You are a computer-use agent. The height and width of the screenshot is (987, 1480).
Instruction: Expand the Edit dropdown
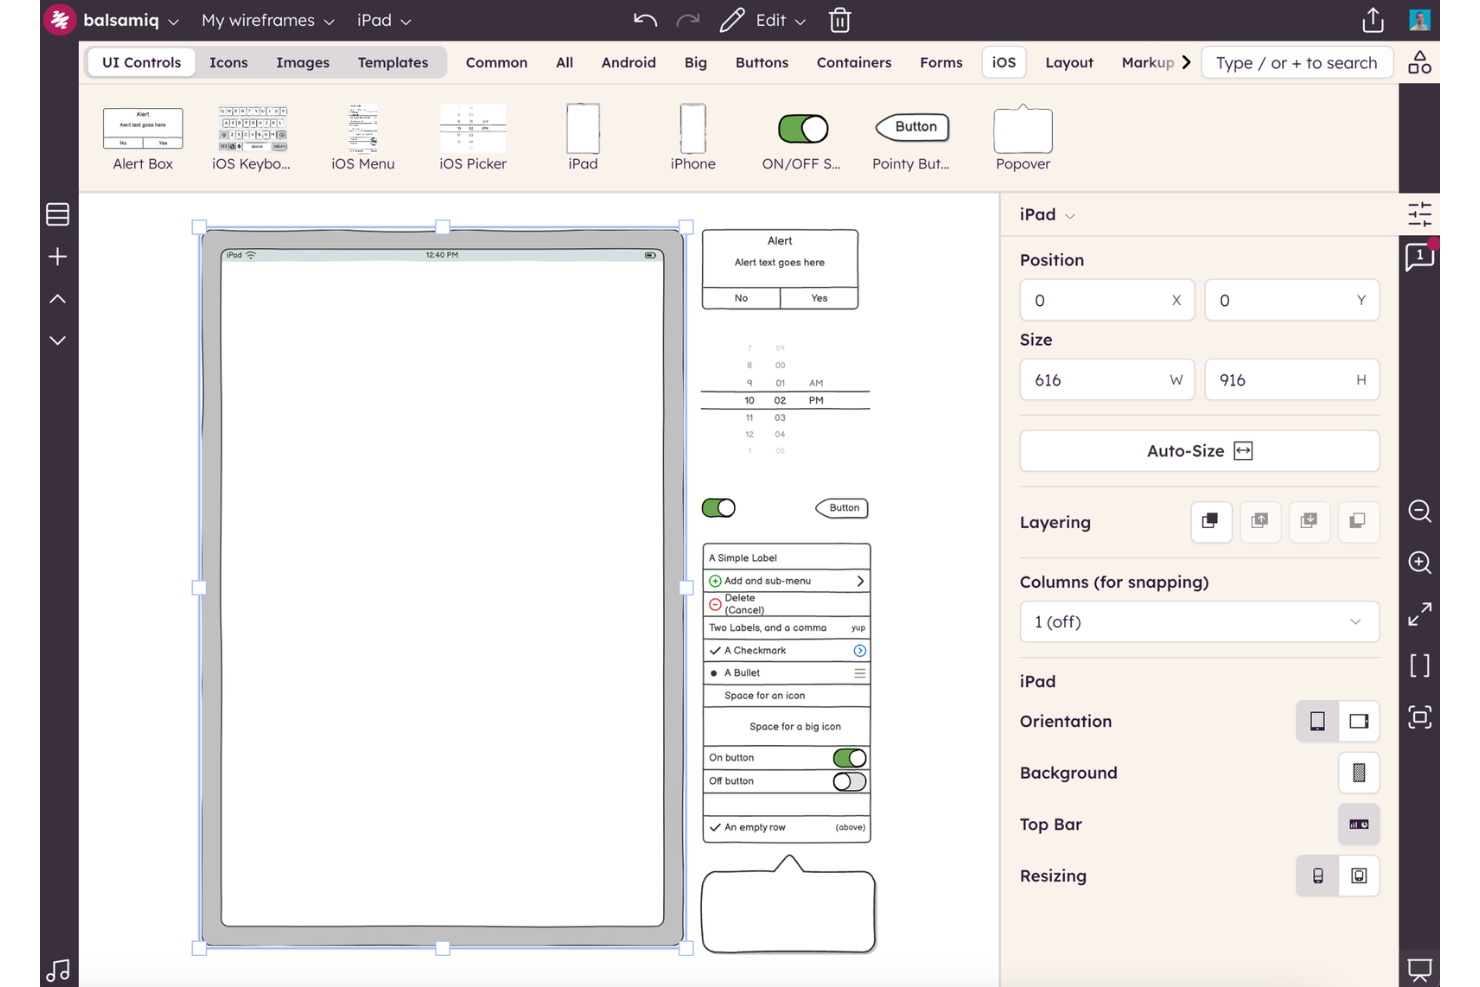(x=780, y=20)
